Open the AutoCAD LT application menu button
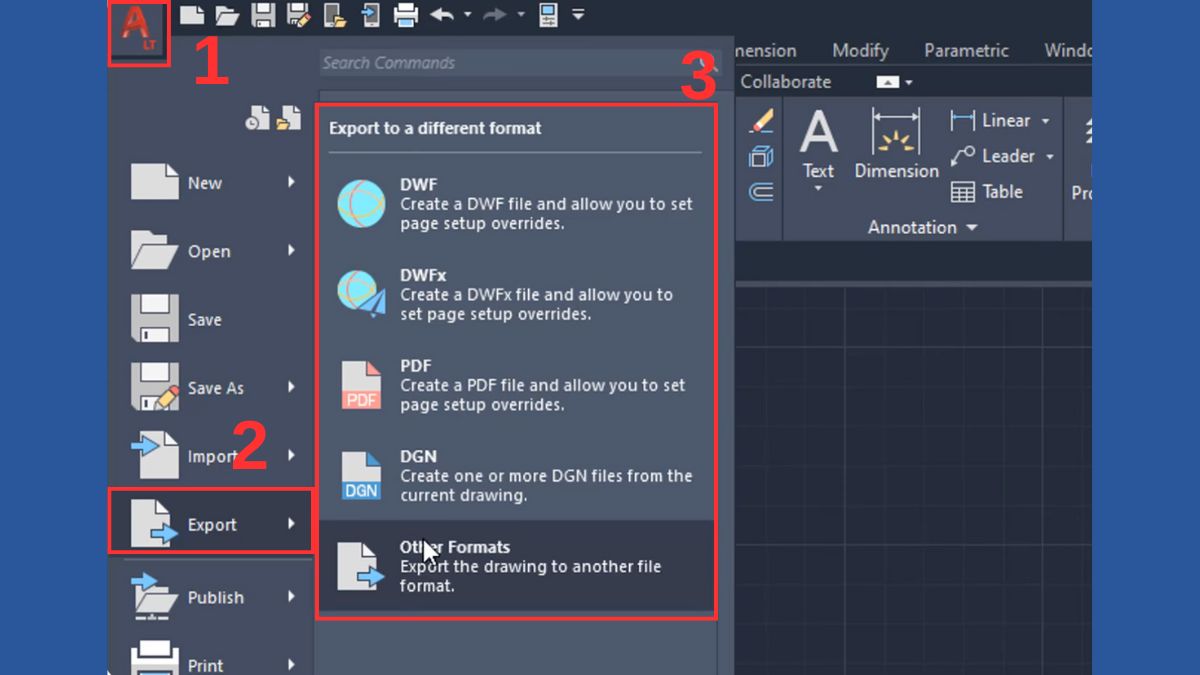 tap(138, 32)
